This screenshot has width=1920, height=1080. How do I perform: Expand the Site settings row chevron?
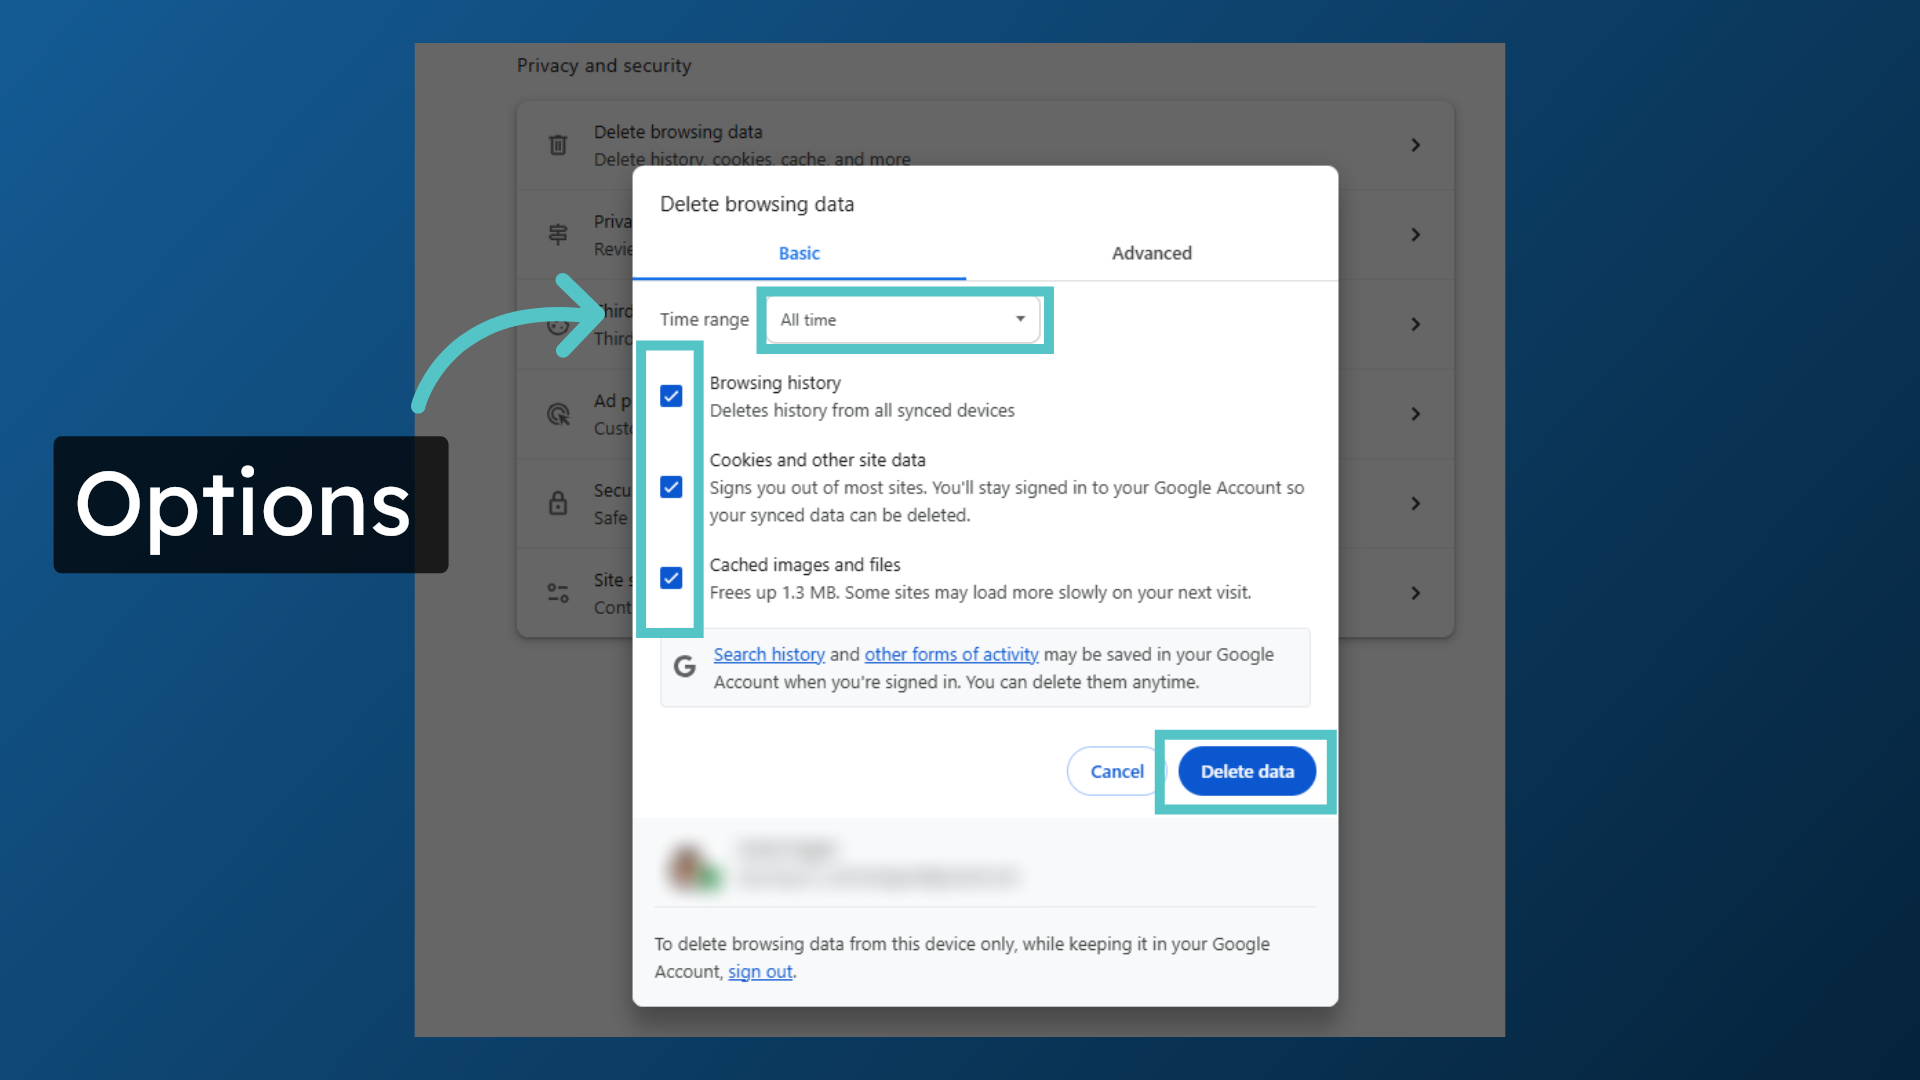click(1415, 593)
